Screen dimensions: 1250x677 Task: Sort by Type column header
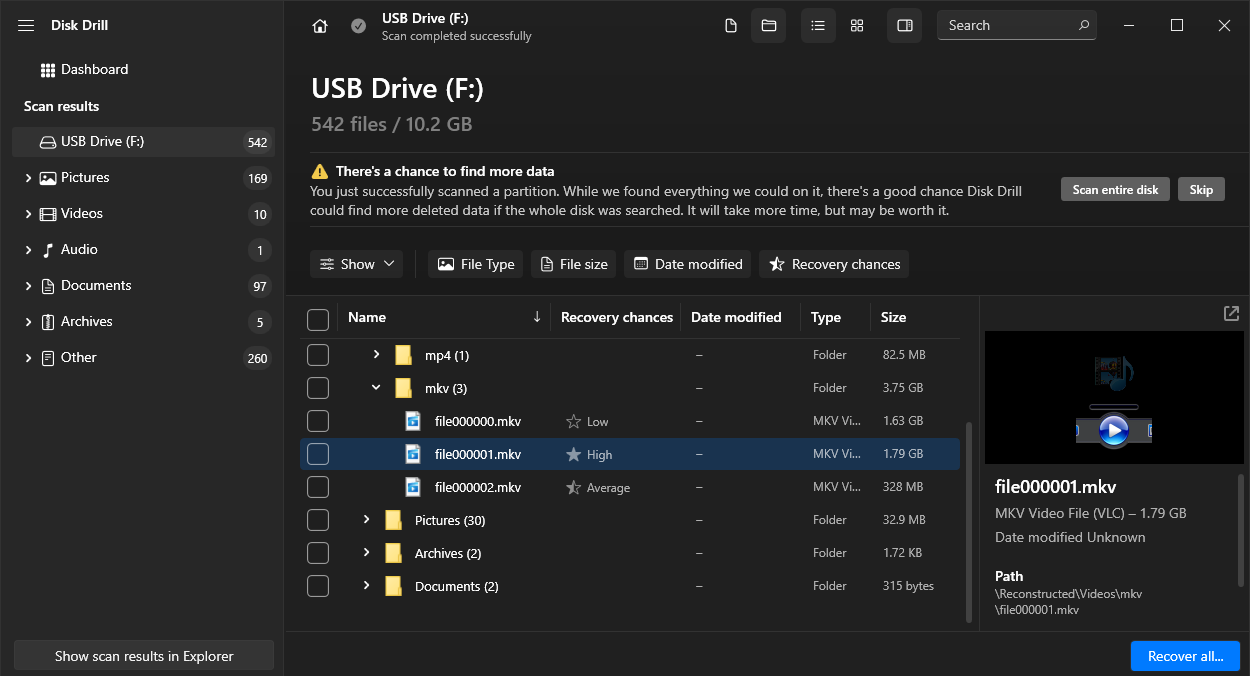[826, 317]
